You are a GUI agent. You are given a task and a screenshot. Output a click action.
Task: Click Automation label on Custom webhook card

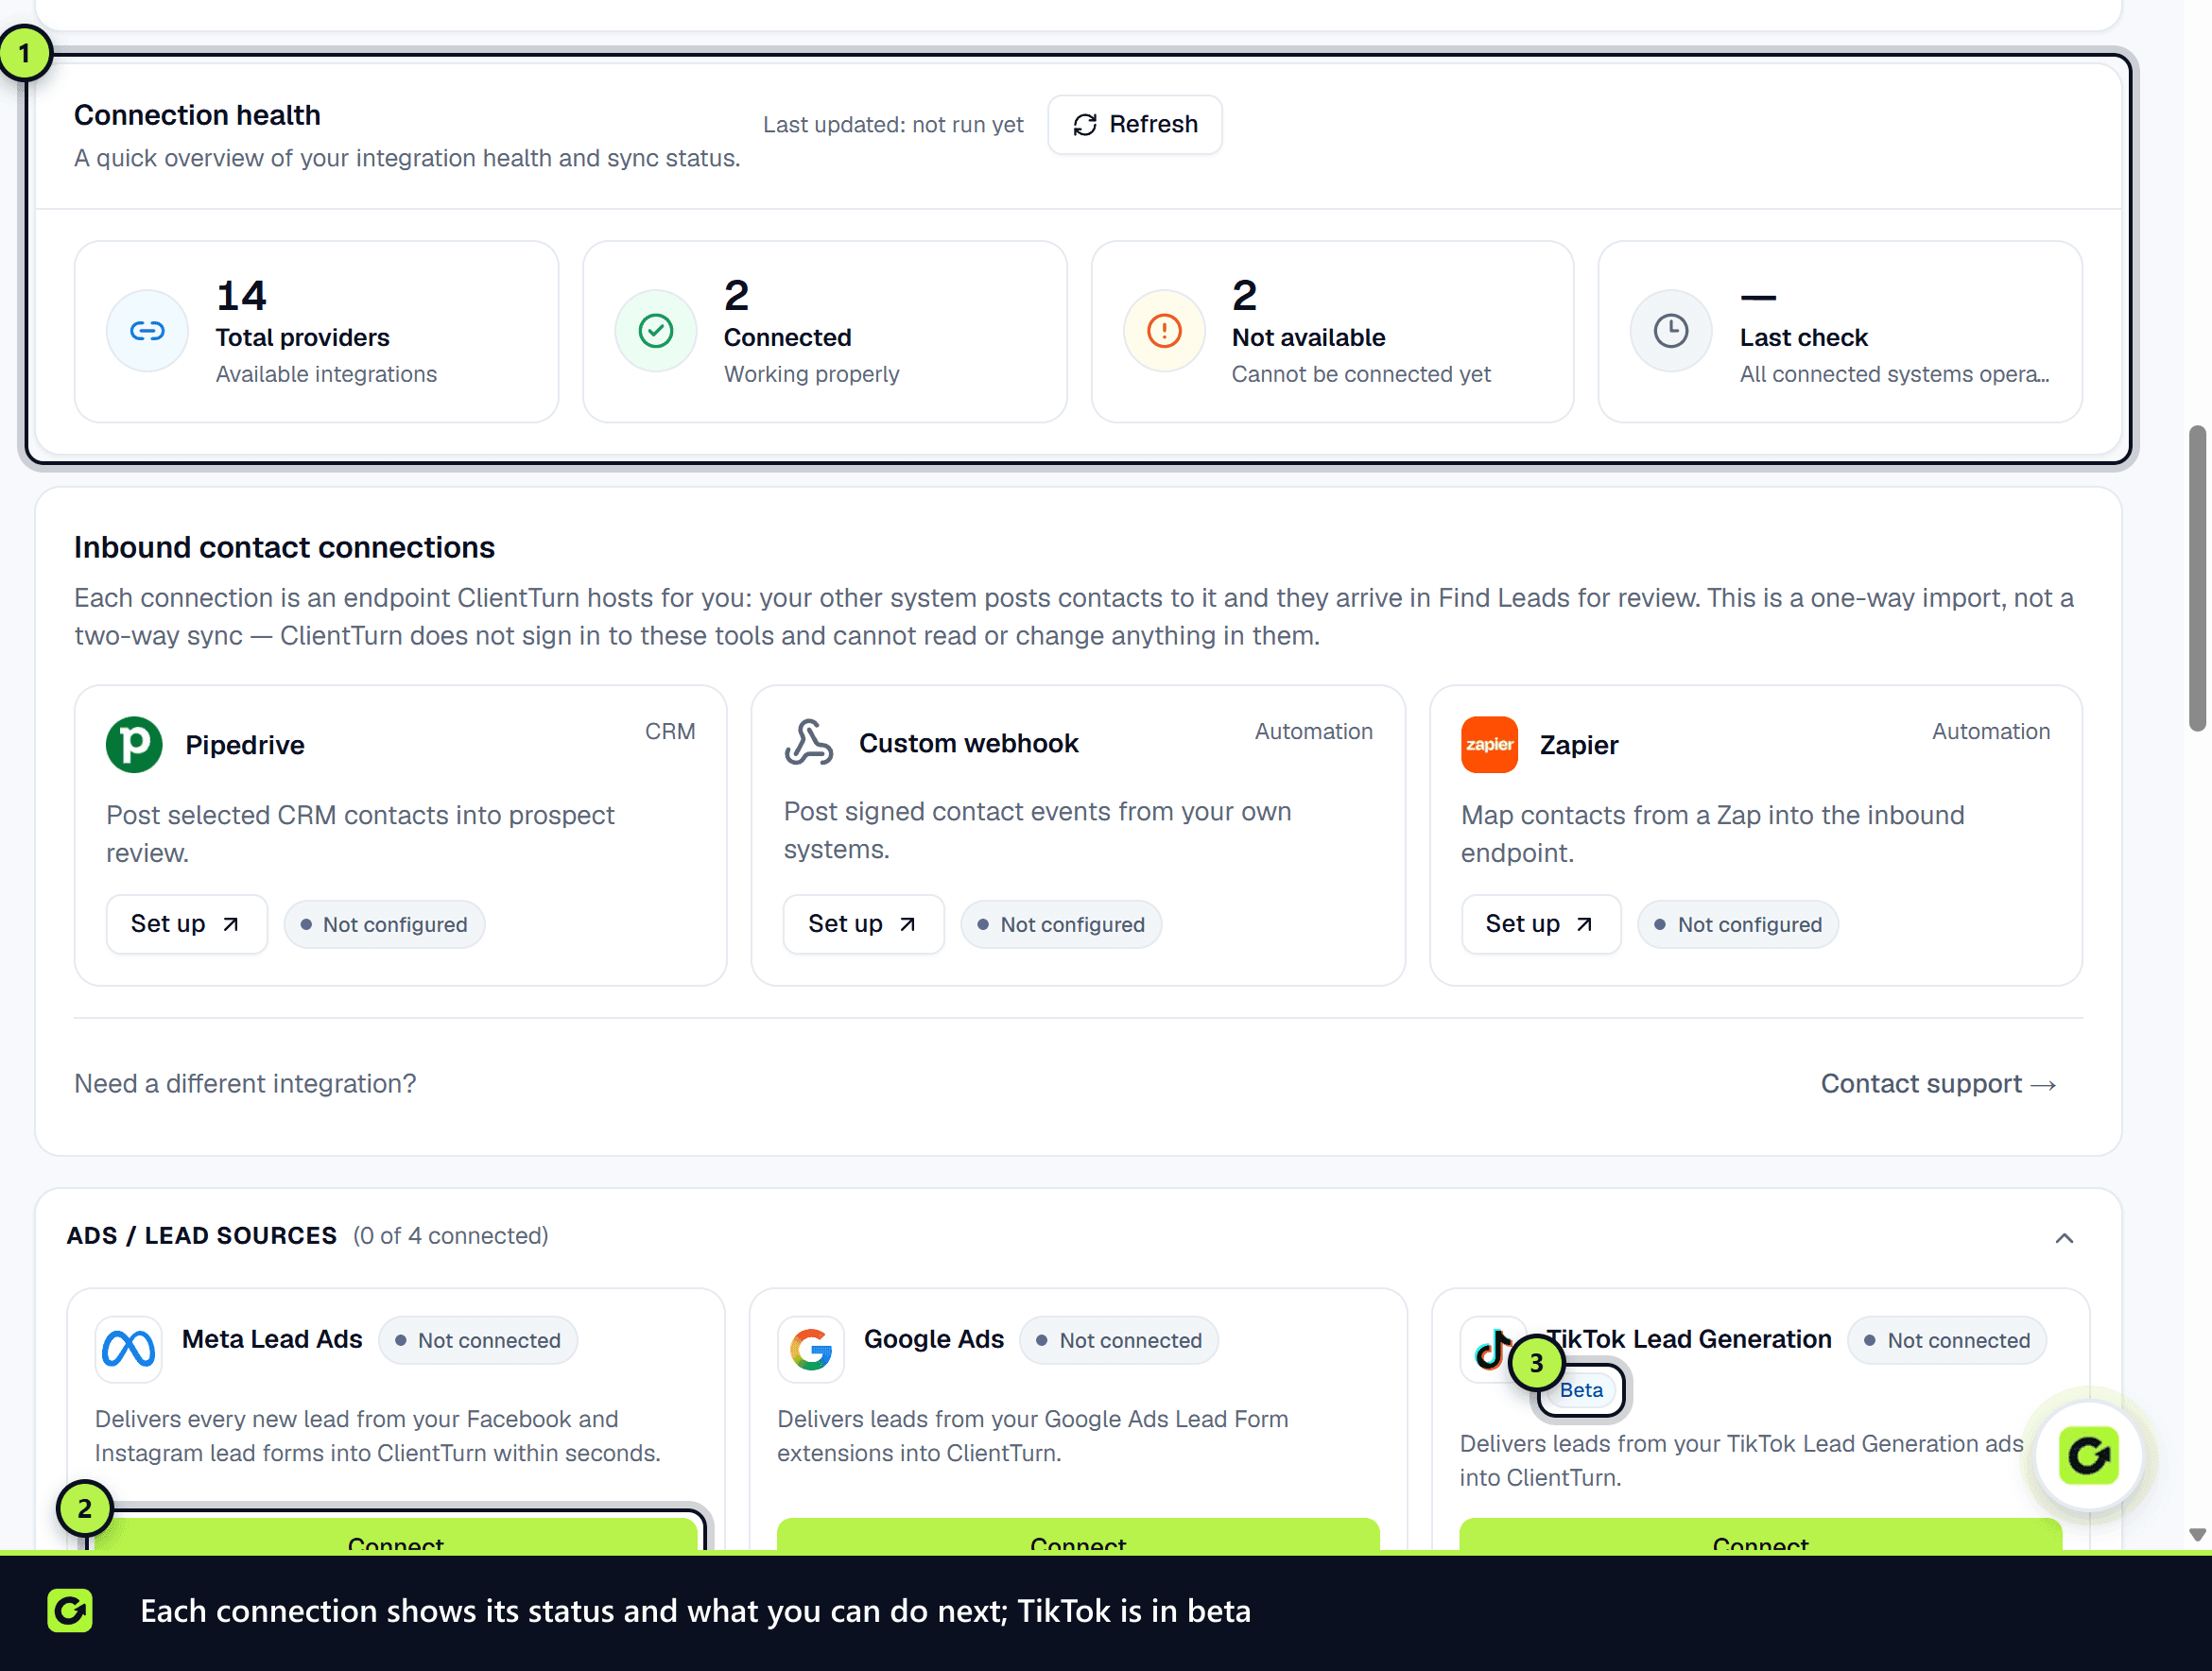1314,731
